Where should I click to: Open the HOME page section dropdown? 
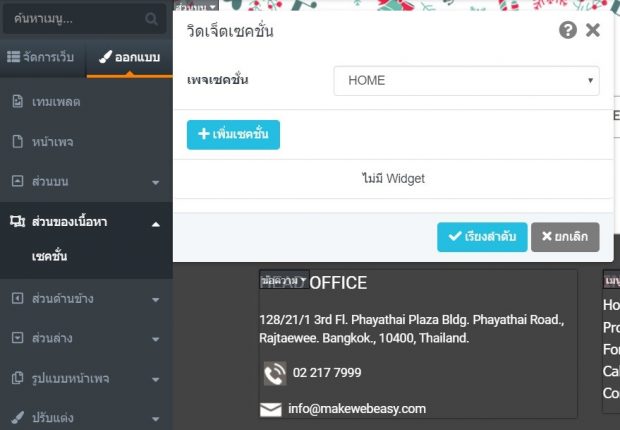point(467,81)
